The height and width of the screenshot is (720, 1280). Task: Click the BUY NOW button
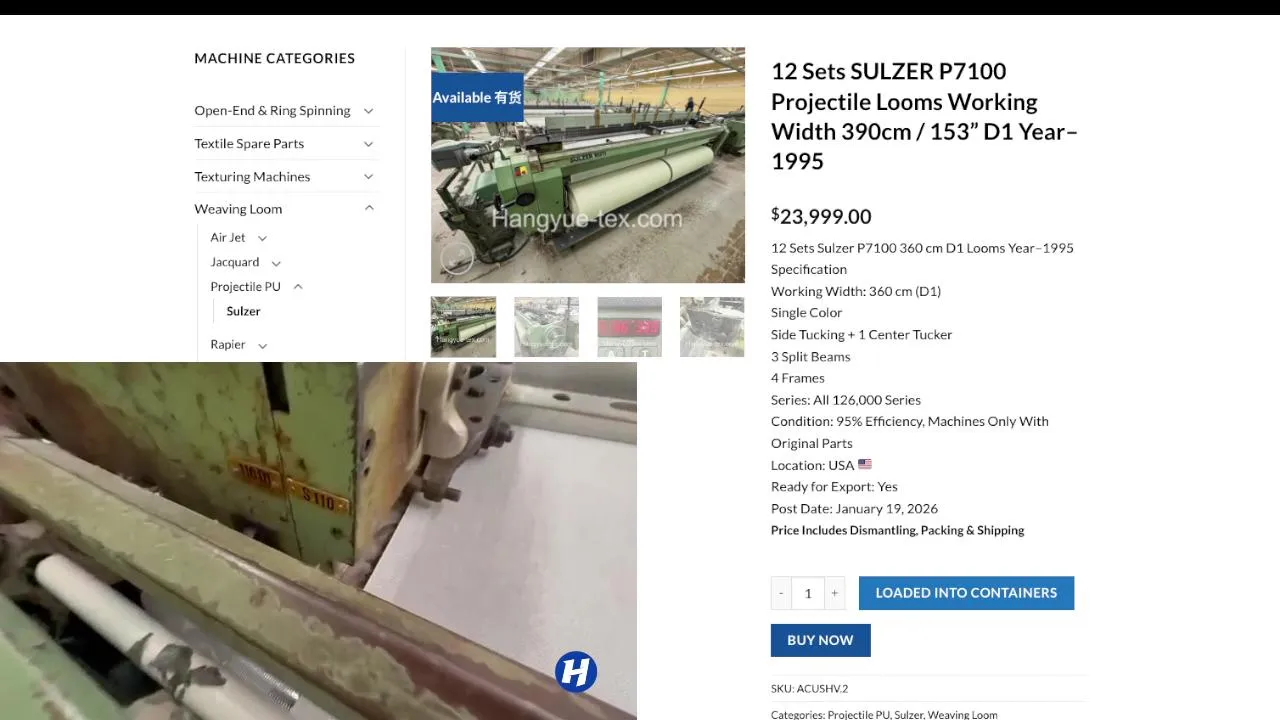(x=820, y=640)
